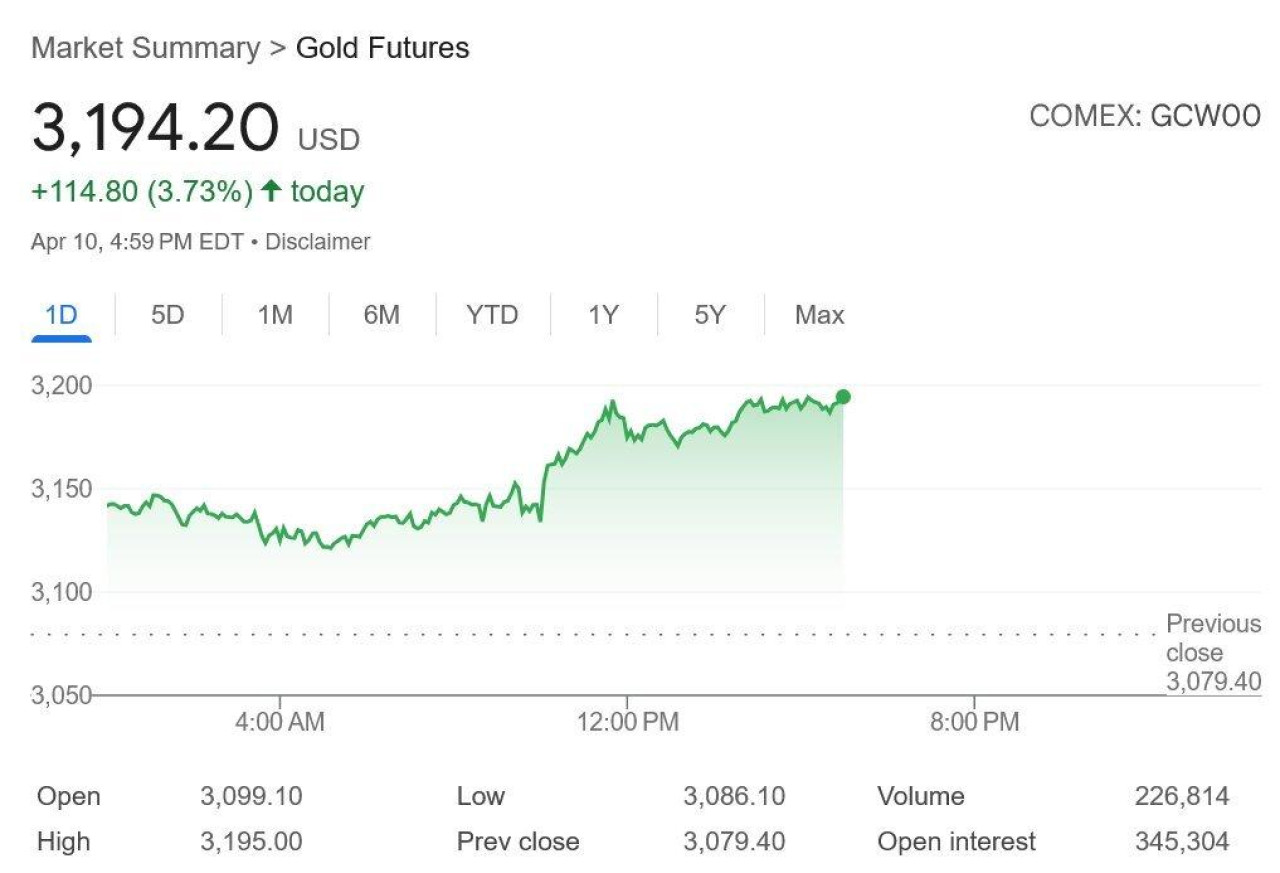1280x873 pixels.
Task: Click the Volume value 226,814
Action: point(1182,797)
